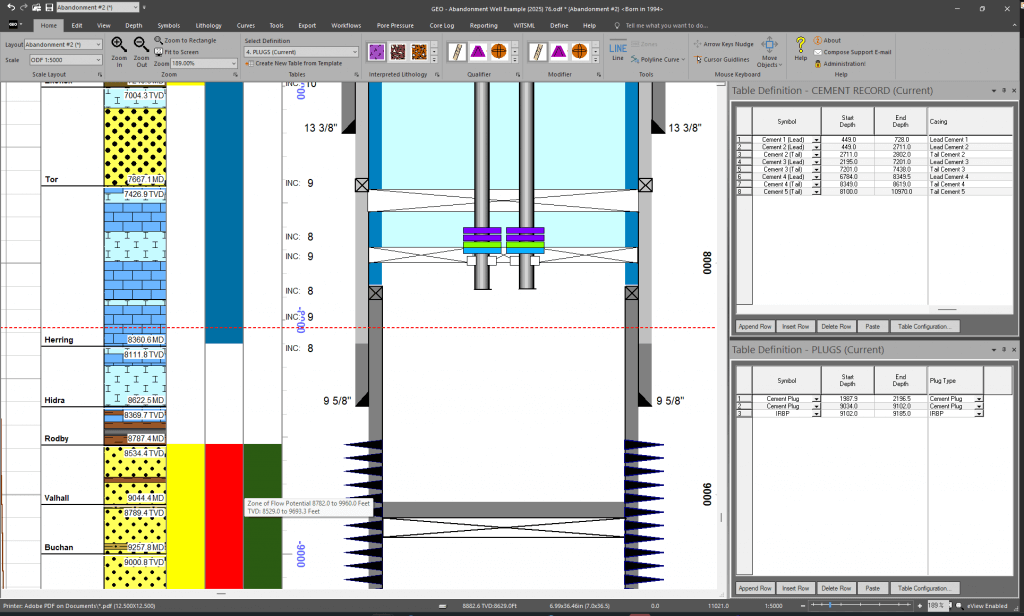Open the Edit ribbon tab

click(x=77, y=25)
